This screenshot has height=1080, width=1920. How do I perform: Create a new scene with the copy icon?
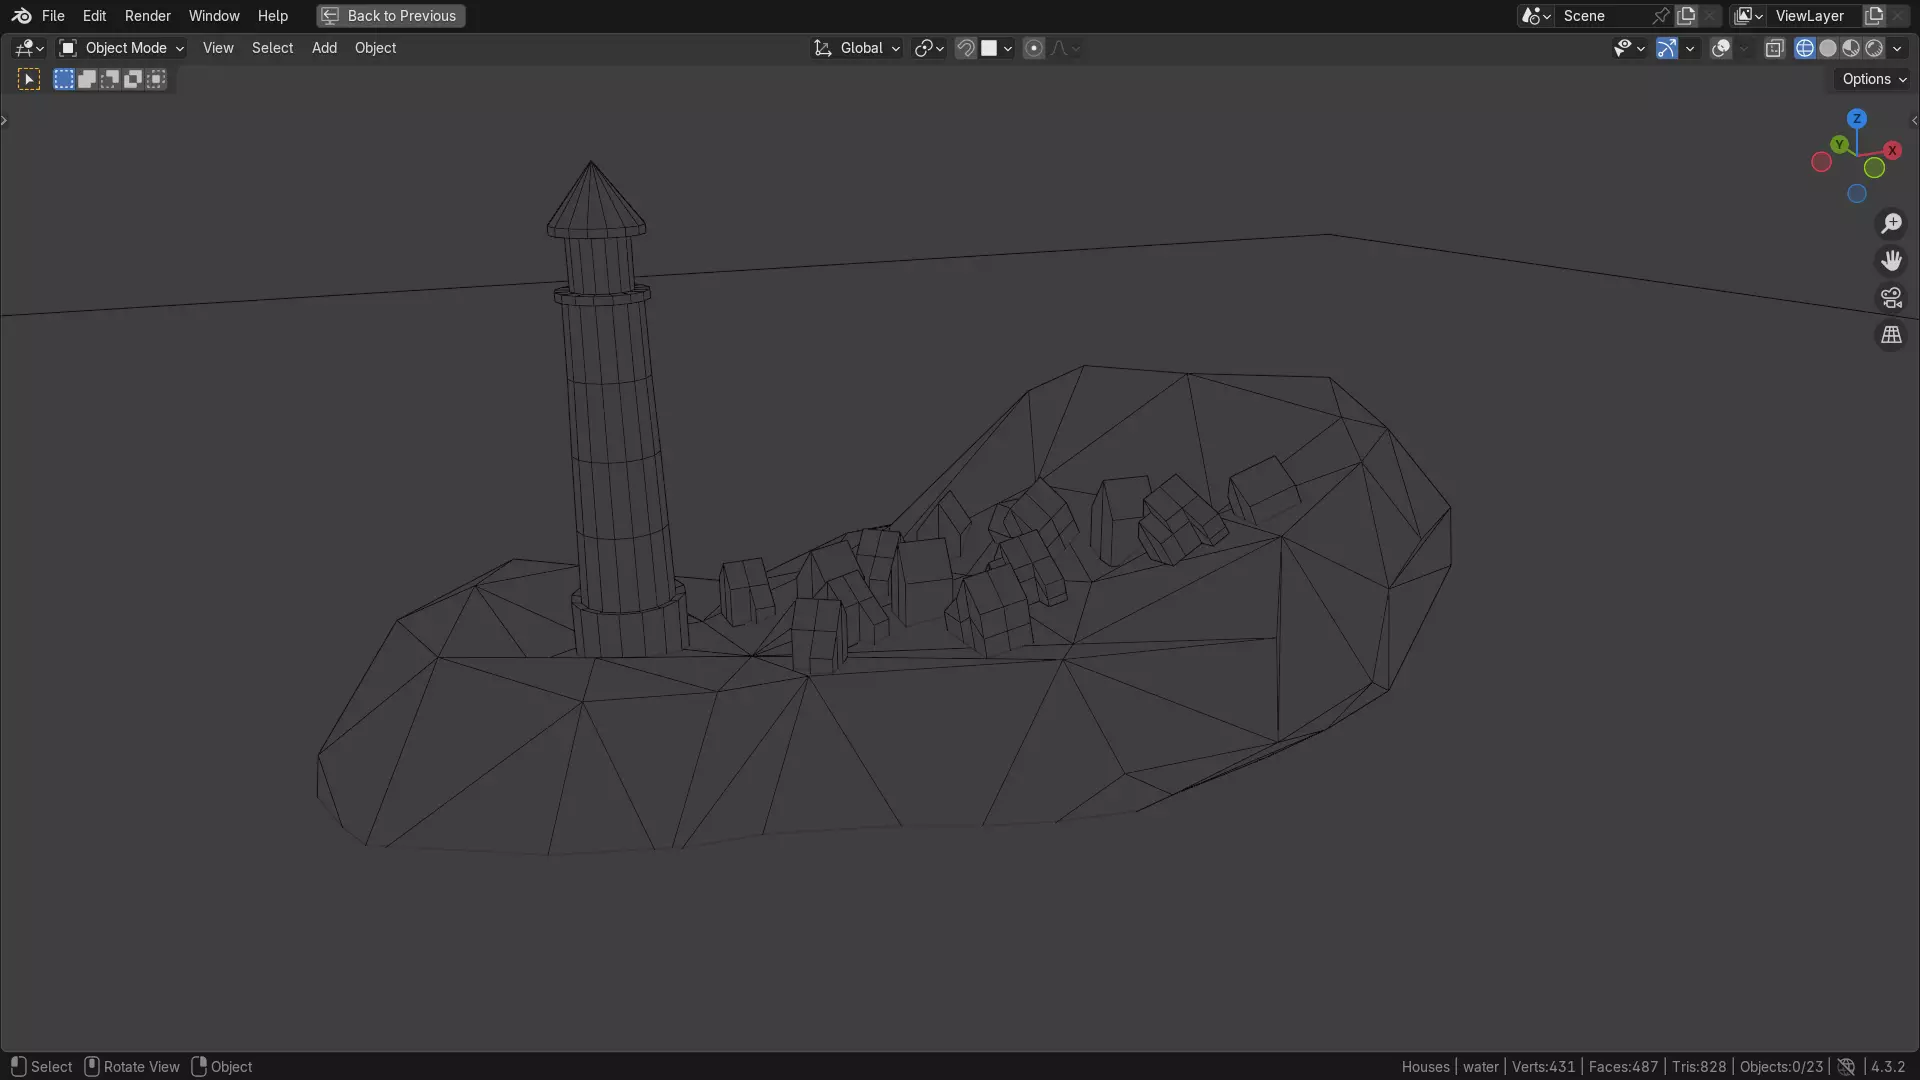point(1687,16)
